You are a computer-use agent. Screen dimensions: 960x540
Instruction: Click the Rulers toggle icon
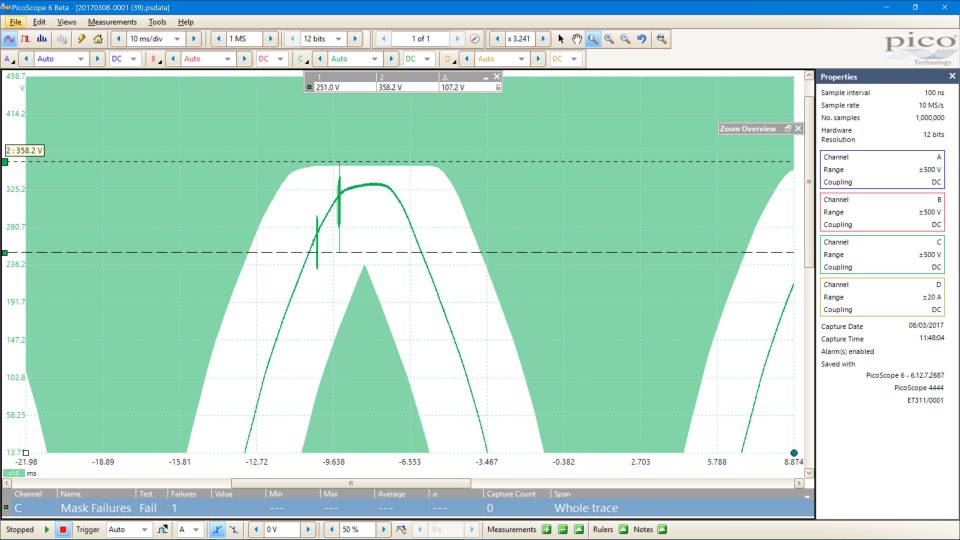623,529
